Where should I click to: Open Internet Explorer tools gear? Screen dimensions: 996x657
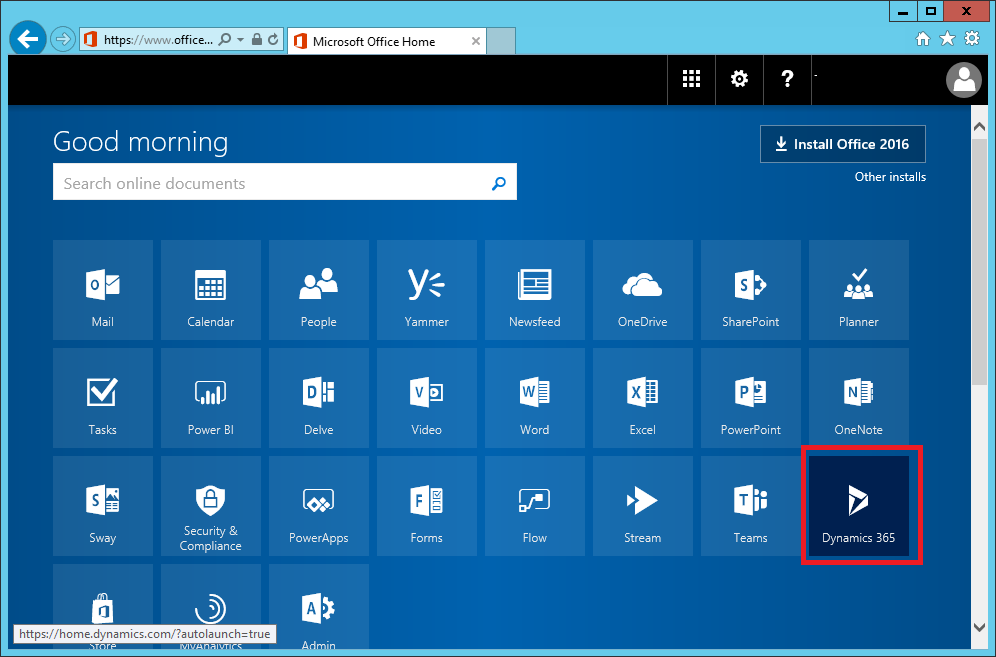(972, 39)
